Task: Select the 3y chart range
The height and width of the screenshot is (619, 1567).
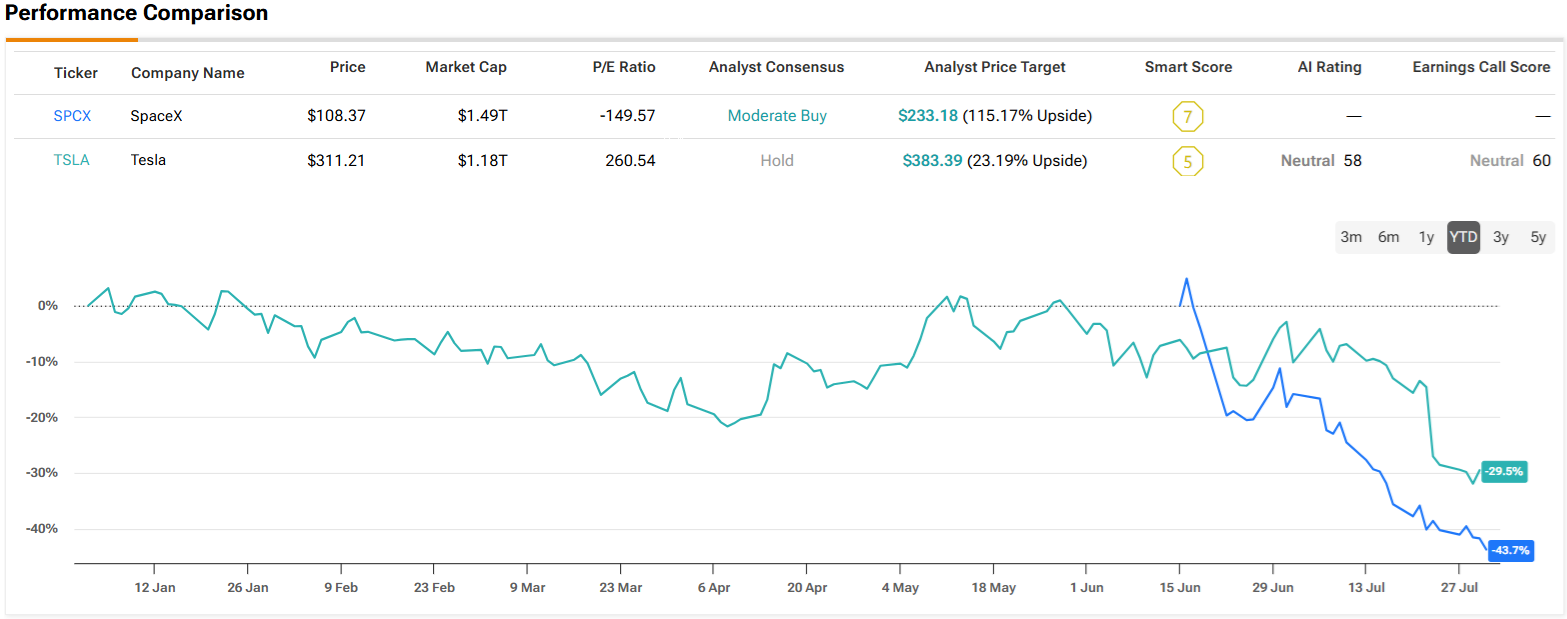Action: click(x=1501, y=237)
